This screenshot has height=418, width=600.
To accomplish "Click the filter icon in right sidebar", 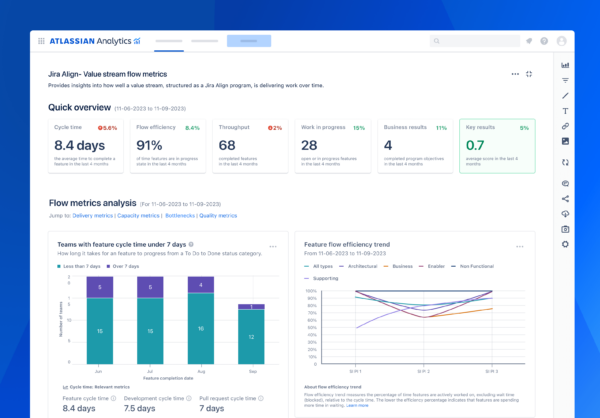I will tap(565, 80).
